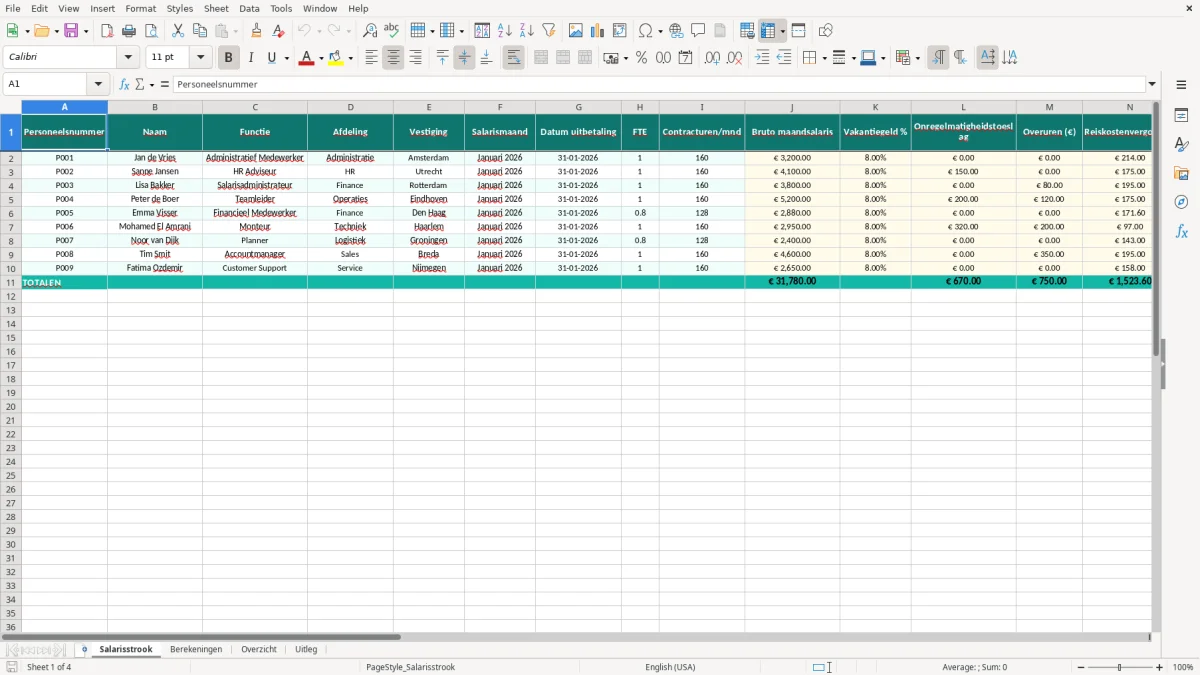This screenshot has width=1200, height=675.
Task: Click Sort Ascending icon
Action: click(505, 31)
